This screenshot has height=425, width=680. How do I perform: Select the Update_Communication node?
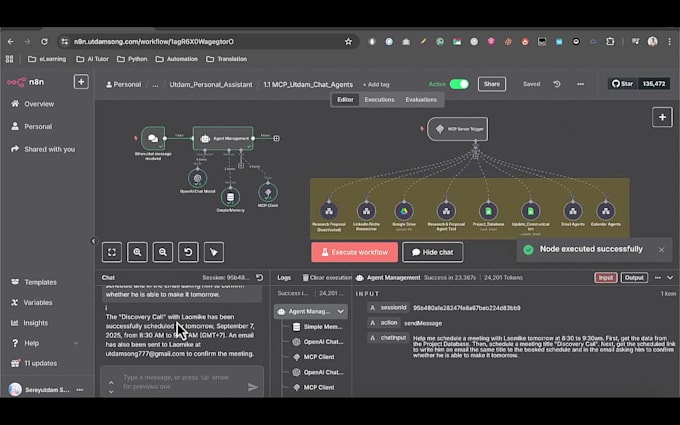[x=530, y=211]
